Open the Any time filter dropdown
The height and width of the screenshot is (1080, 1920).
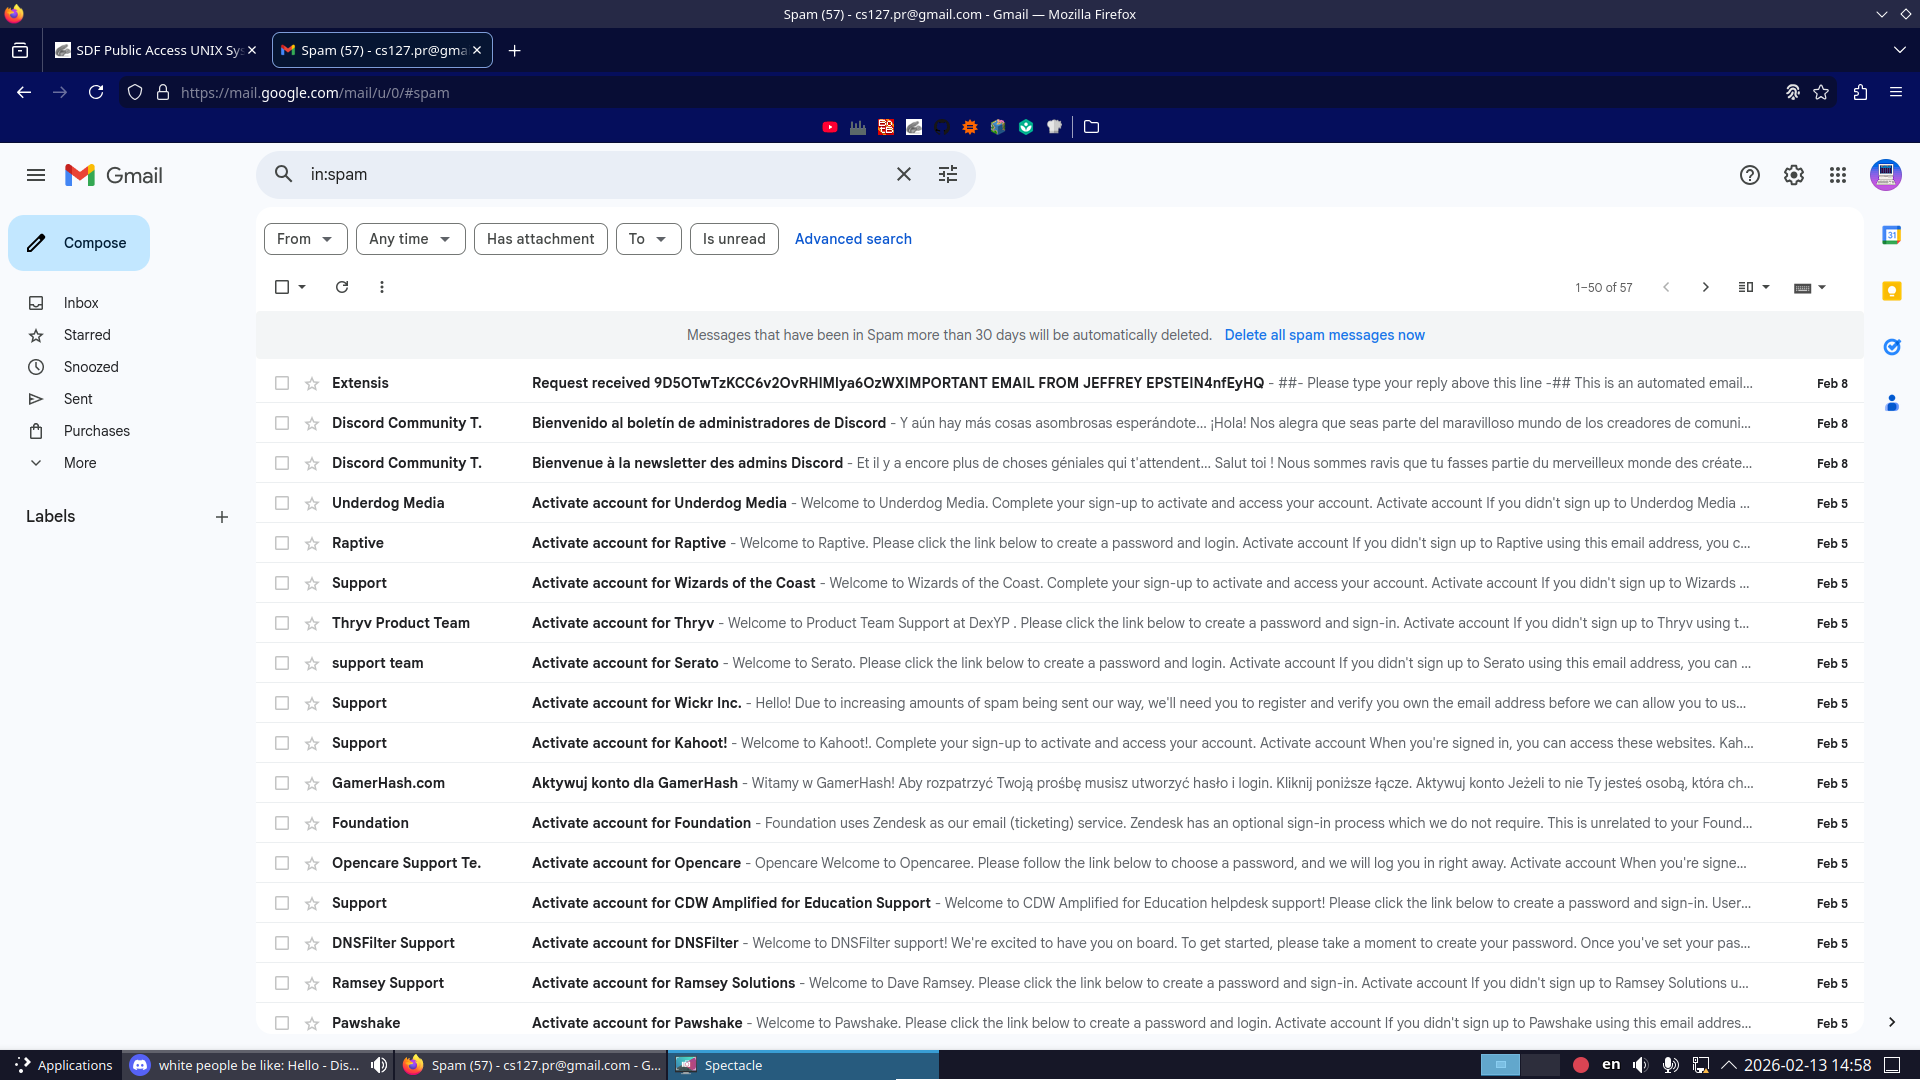click(410, 239)
